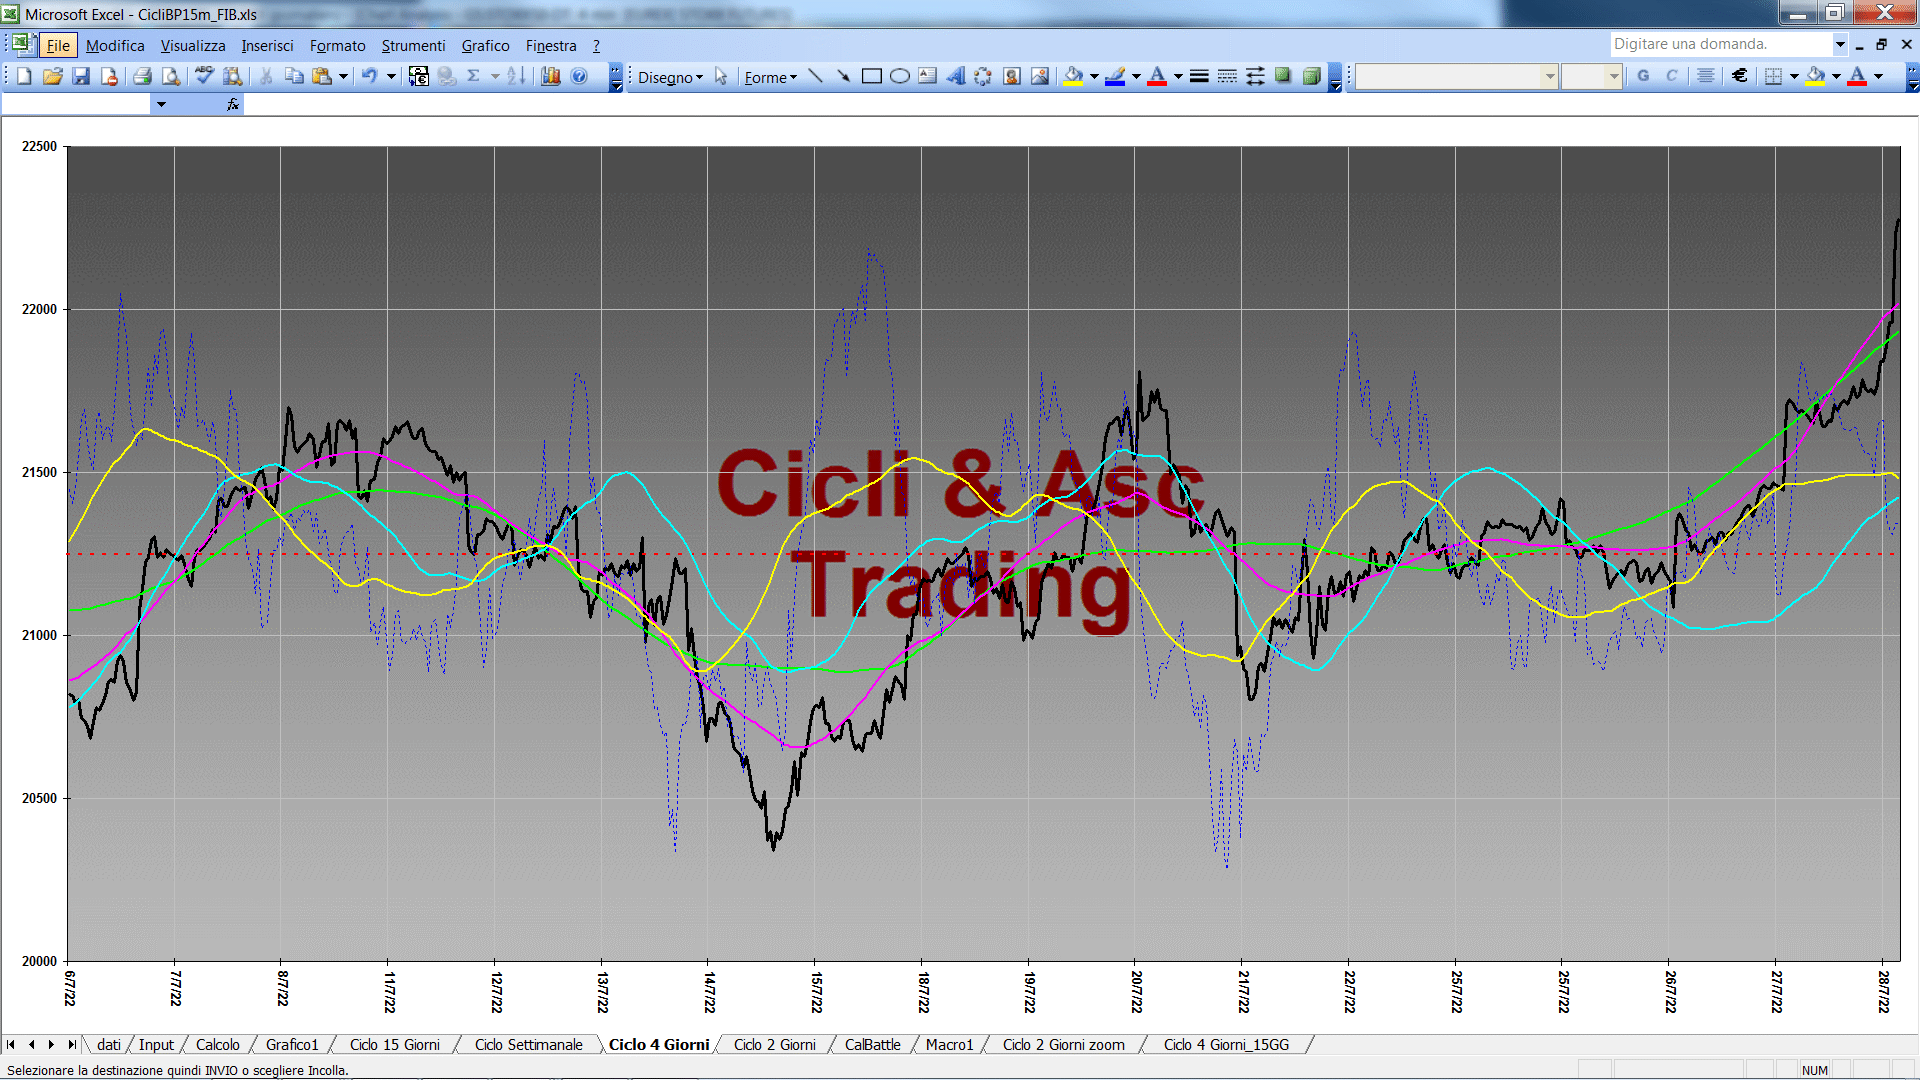Apply red Font Color on Drawing toolbar

coord(1157,77)
